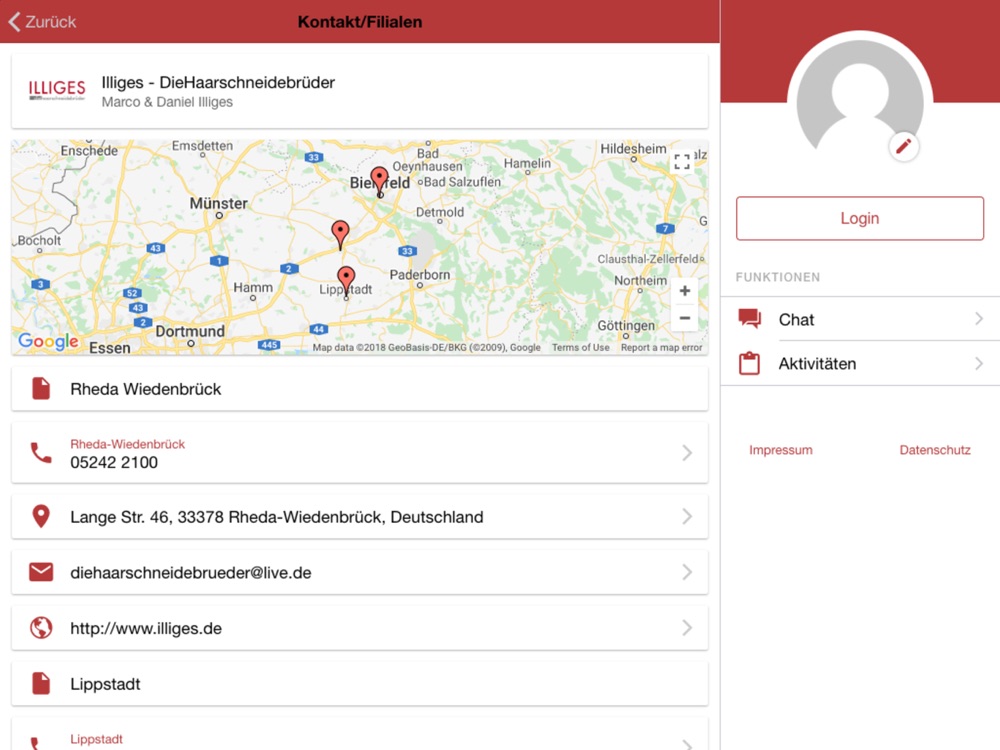Click the Chat speech bubble icon
The width and height of the screenshot is (1000, 750).
pyautogui.click(x=749, y=319)
